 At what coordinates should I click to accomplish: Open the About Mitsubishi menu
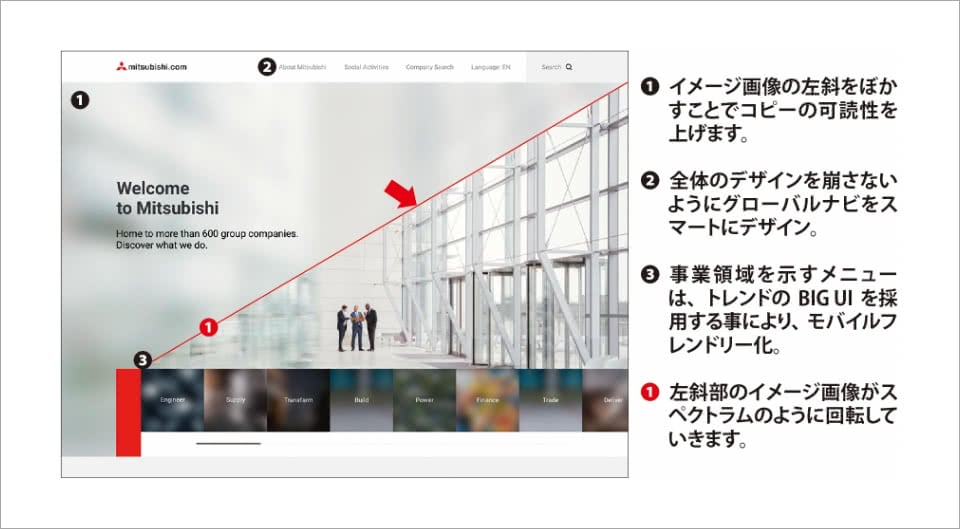click(x=302, y=67)
